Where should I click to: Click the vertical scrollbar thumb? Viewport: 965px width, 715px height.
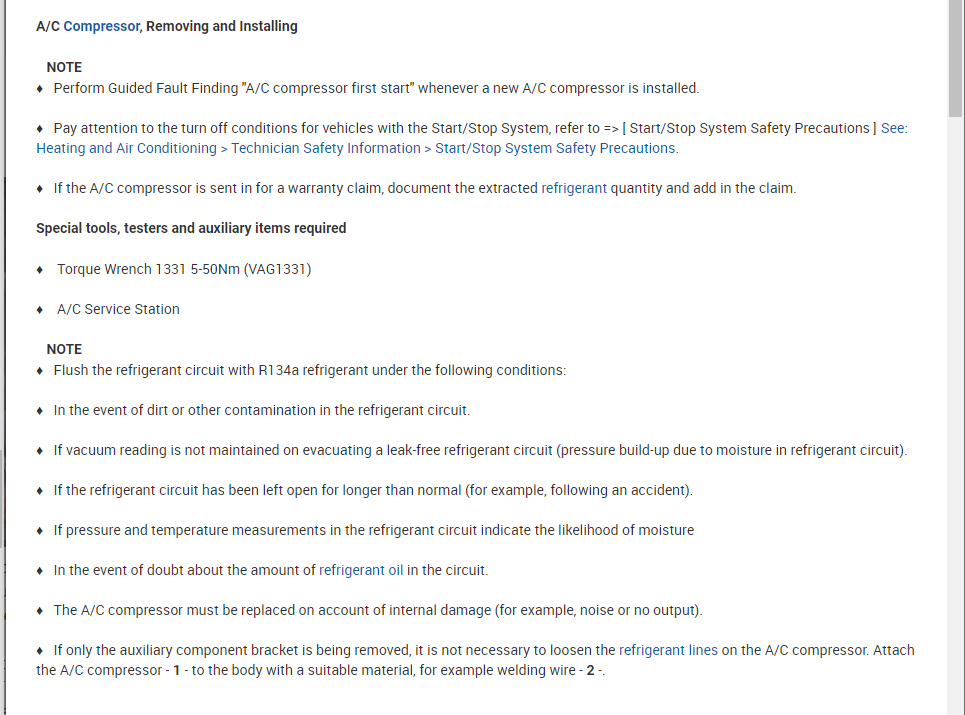956,60
